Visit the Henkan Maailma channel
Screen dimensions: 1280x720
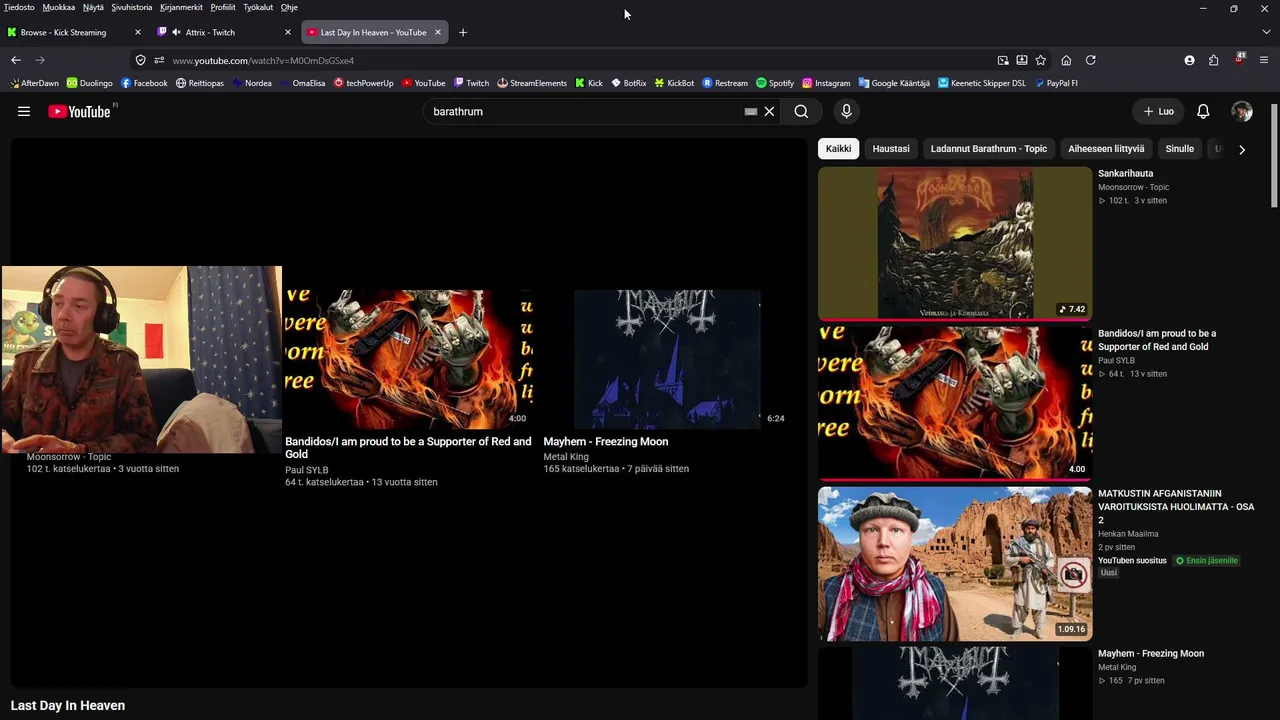tap(1128, 534)
